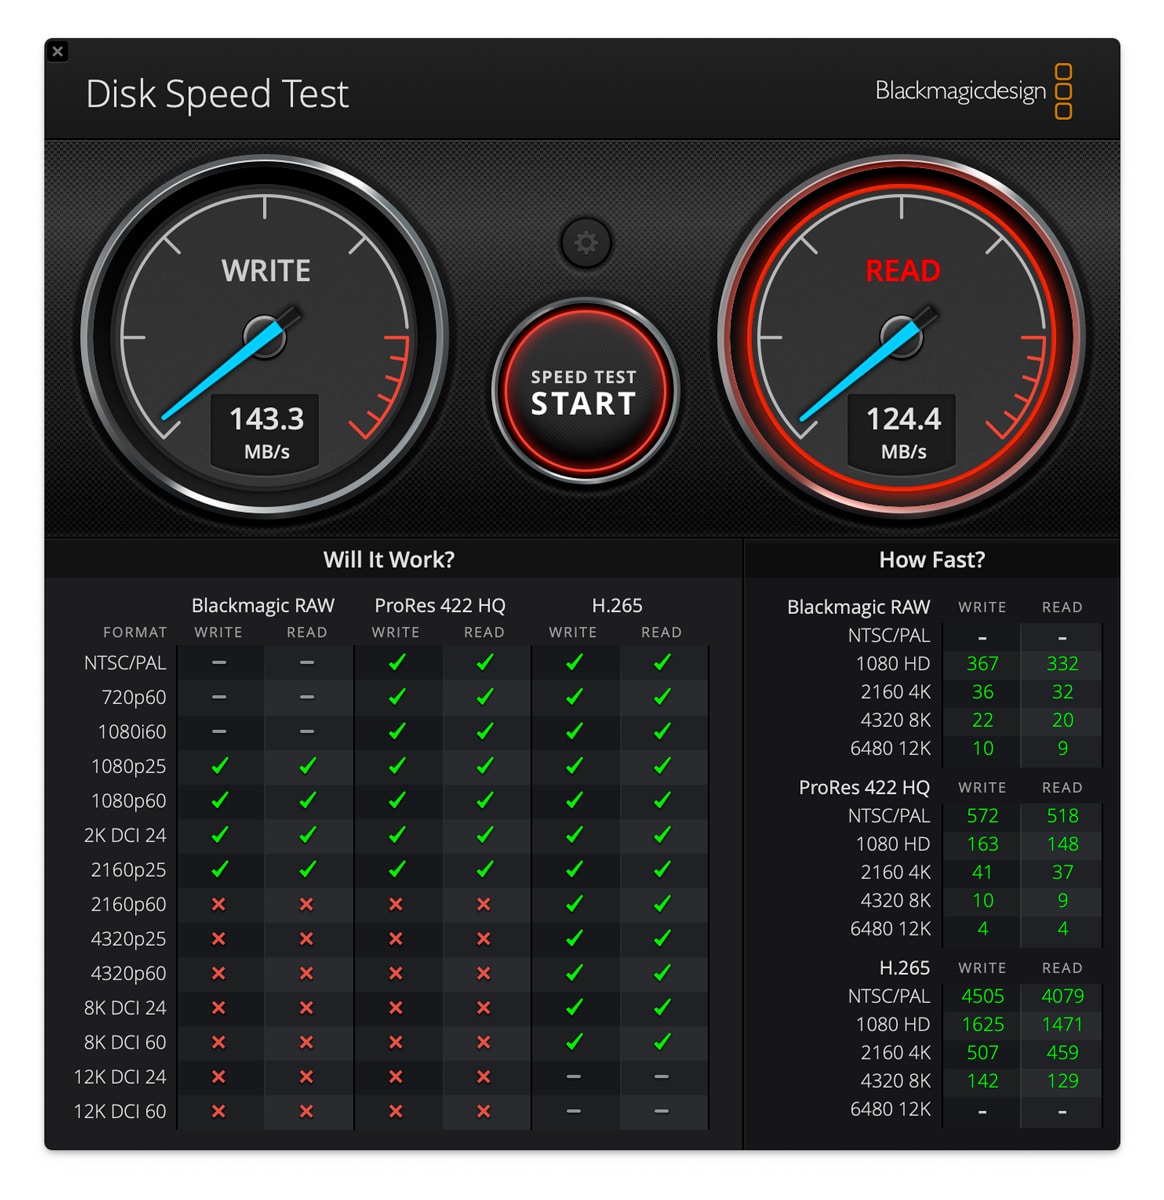Click ProRes 422 HQ 1080 HD write value 163
The image size is (1164, 1200).
pyautogui.click(x=982, y=844)
